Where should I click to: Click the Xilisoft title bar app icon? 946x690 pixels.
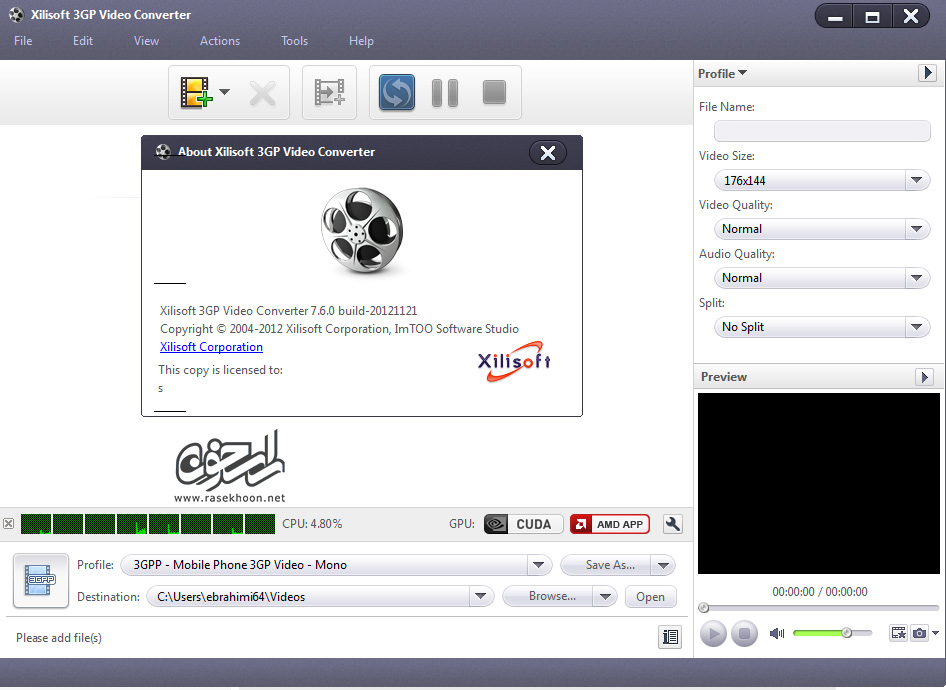click(x=16, y=14)
